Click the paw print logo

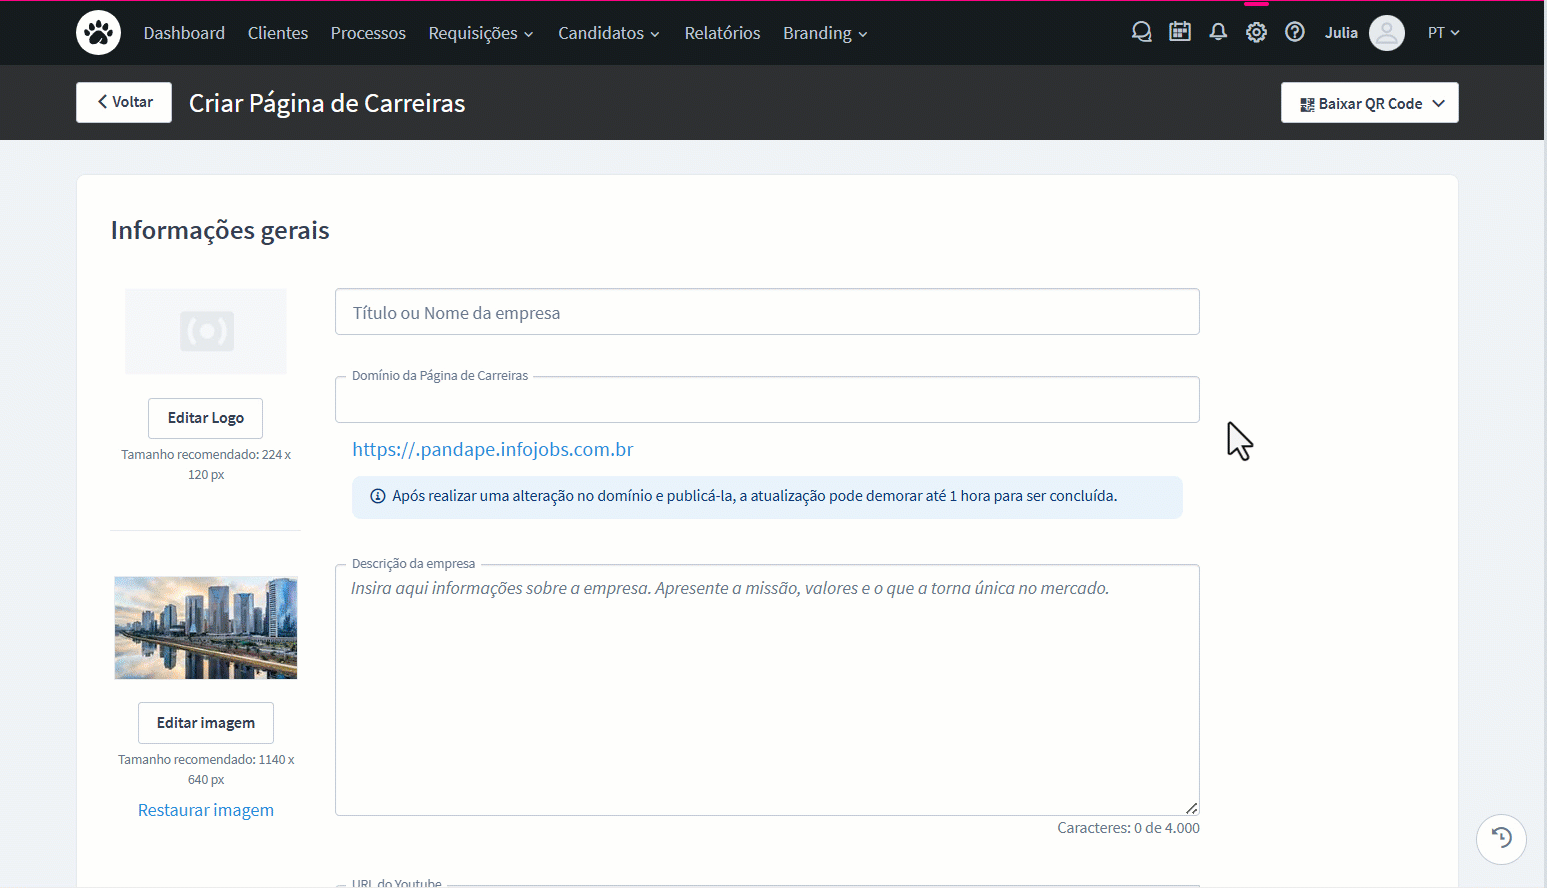pos(97,32)
